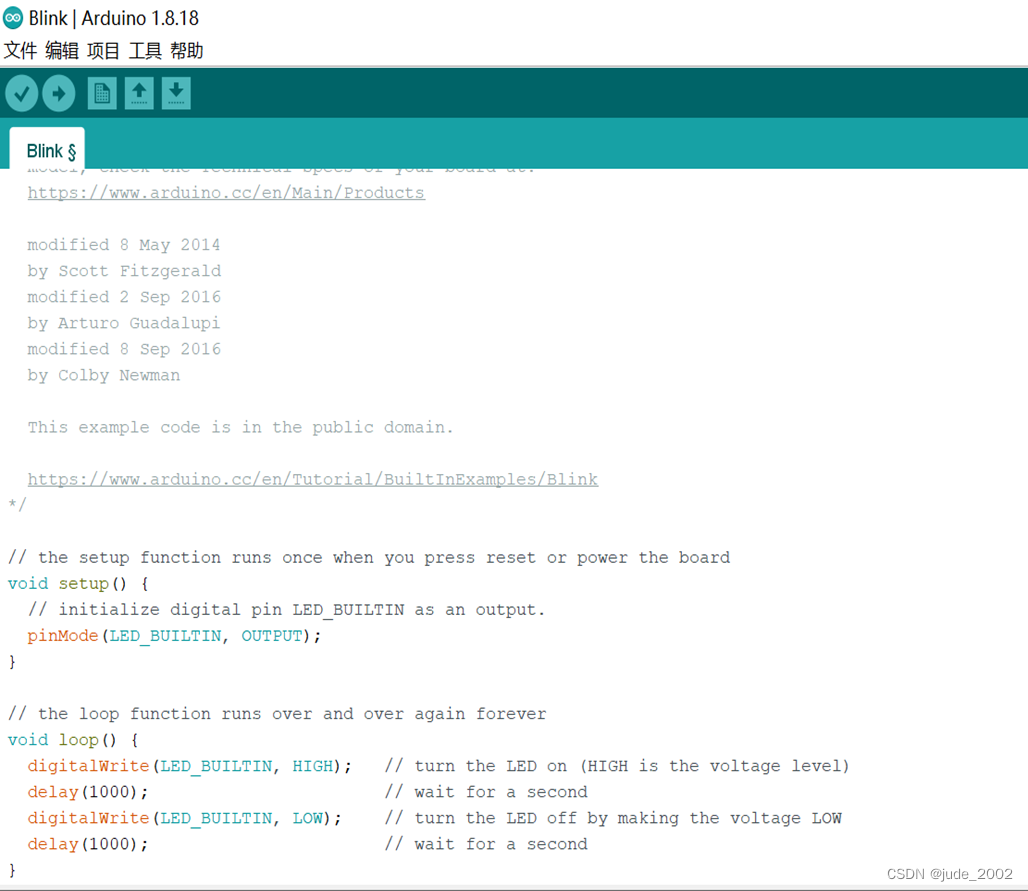This screenshot has height=891, width=1028.
Task: Click the Upload (right arrow) button
Action: pos(59,94)
